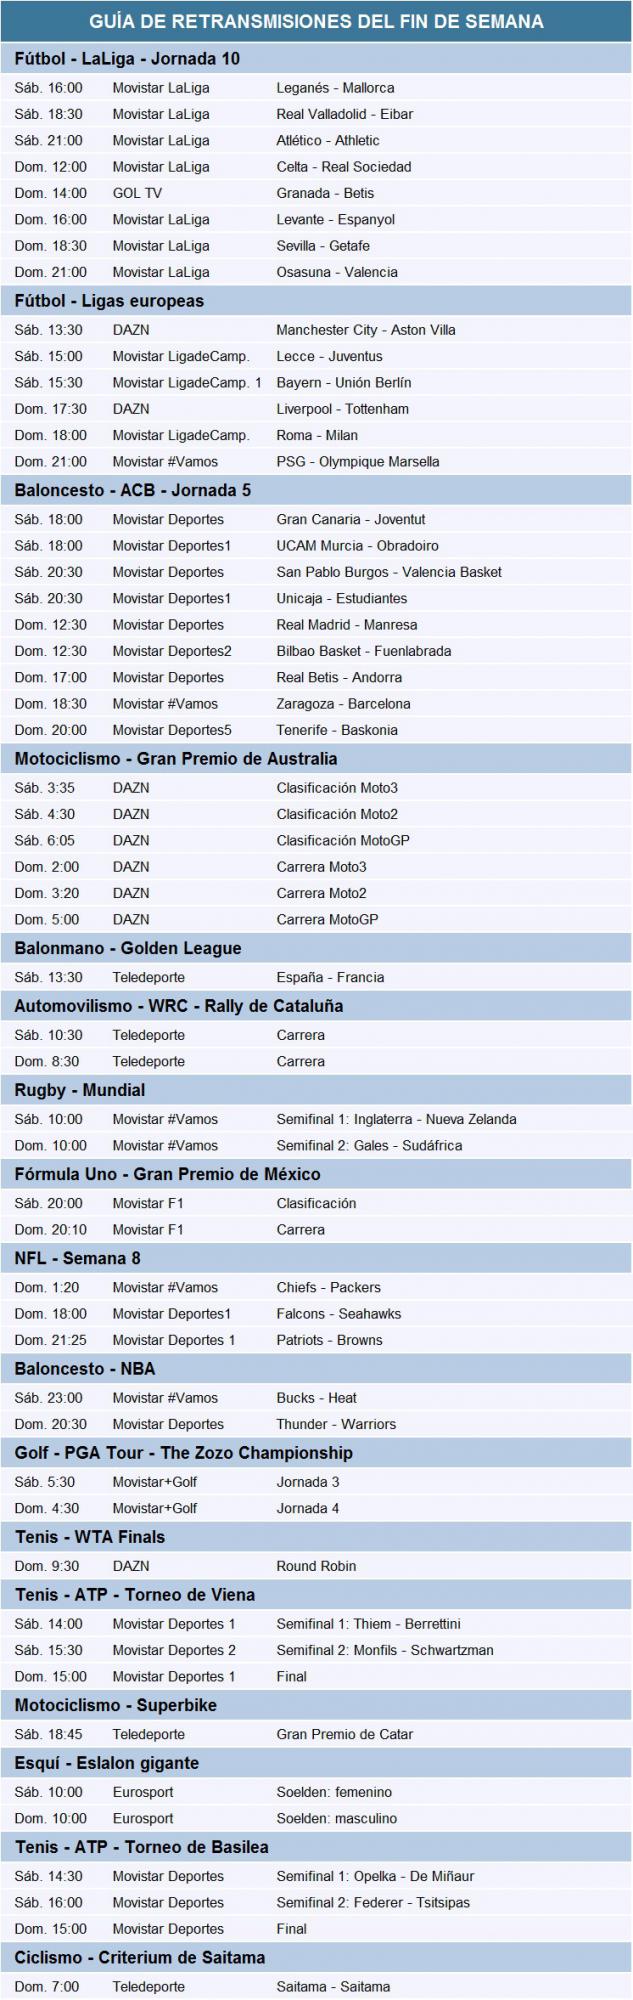Select the Tenis - WTA Finals header

90,1537
